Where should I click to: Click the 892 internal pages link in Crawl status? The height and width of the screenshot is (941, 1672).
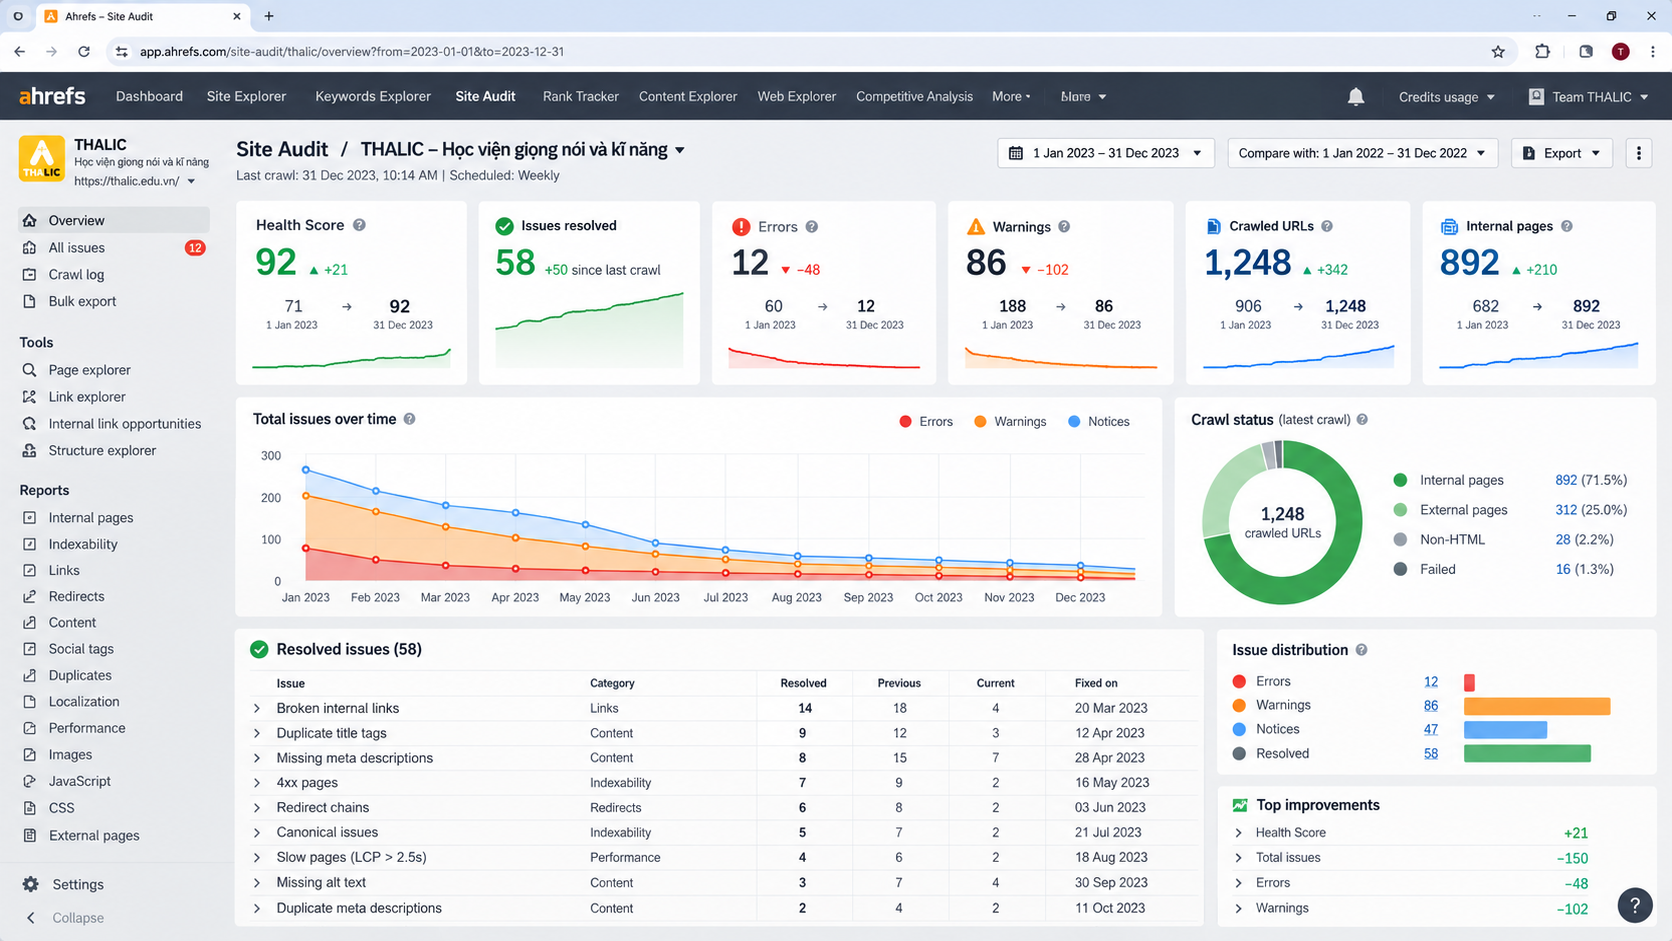coord(1566,480)
